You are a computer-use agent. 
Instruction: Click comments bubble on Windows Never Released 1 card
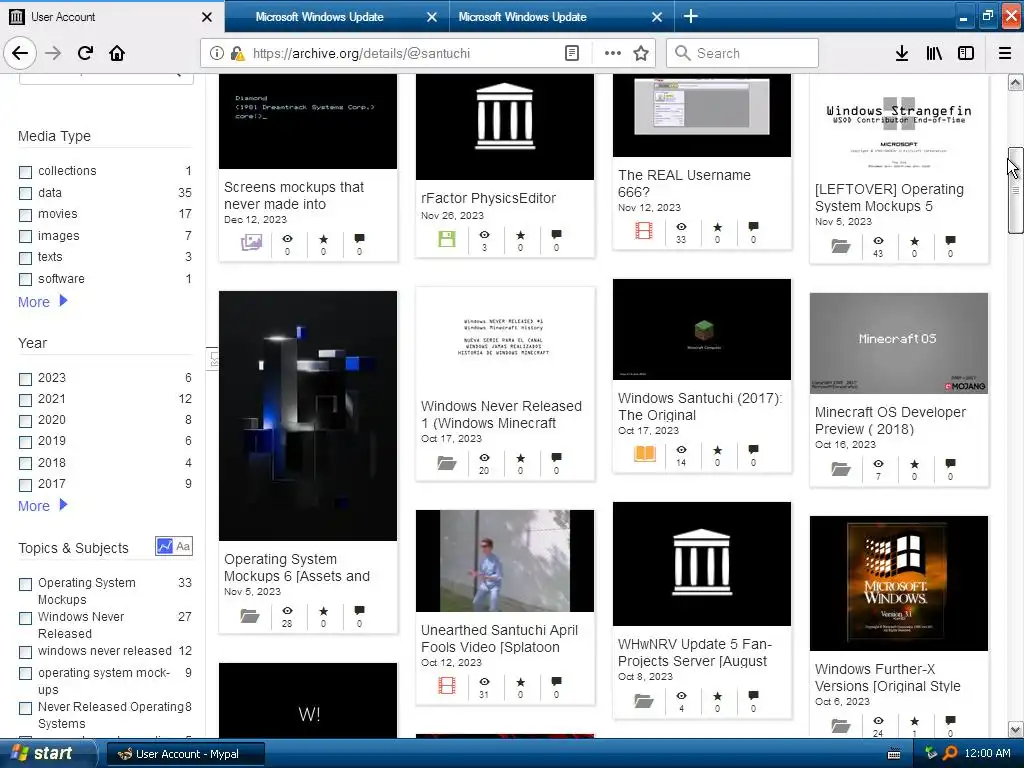coord(556,457)
